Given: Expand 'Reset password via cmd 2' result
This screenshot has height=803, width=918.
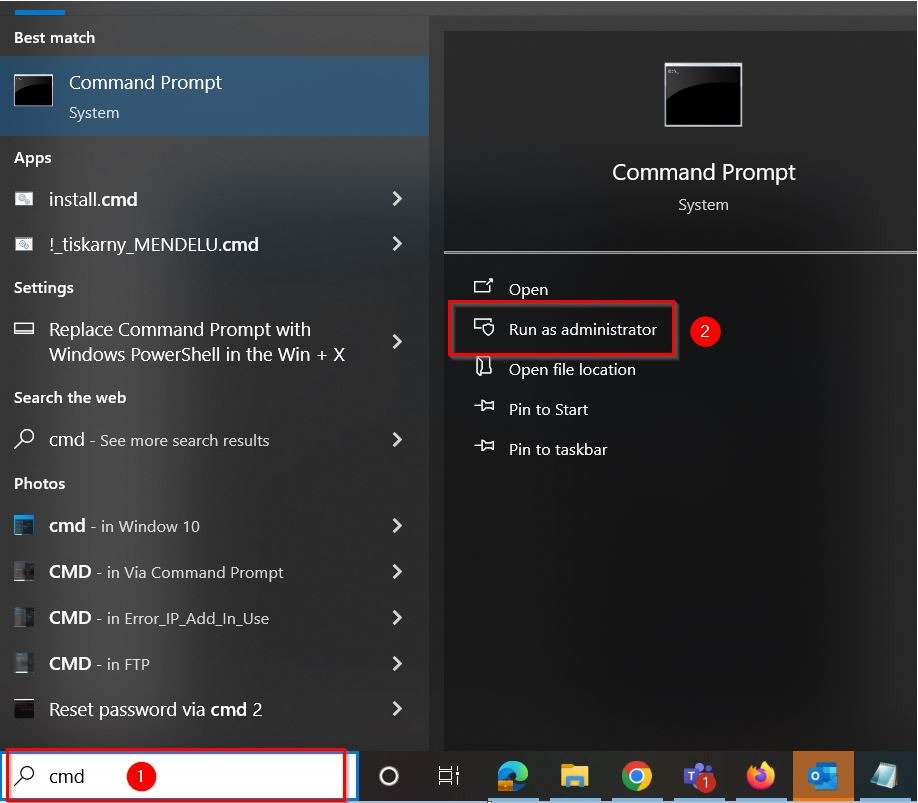Looking at the screenshot, I should click(x=397, y=709).
